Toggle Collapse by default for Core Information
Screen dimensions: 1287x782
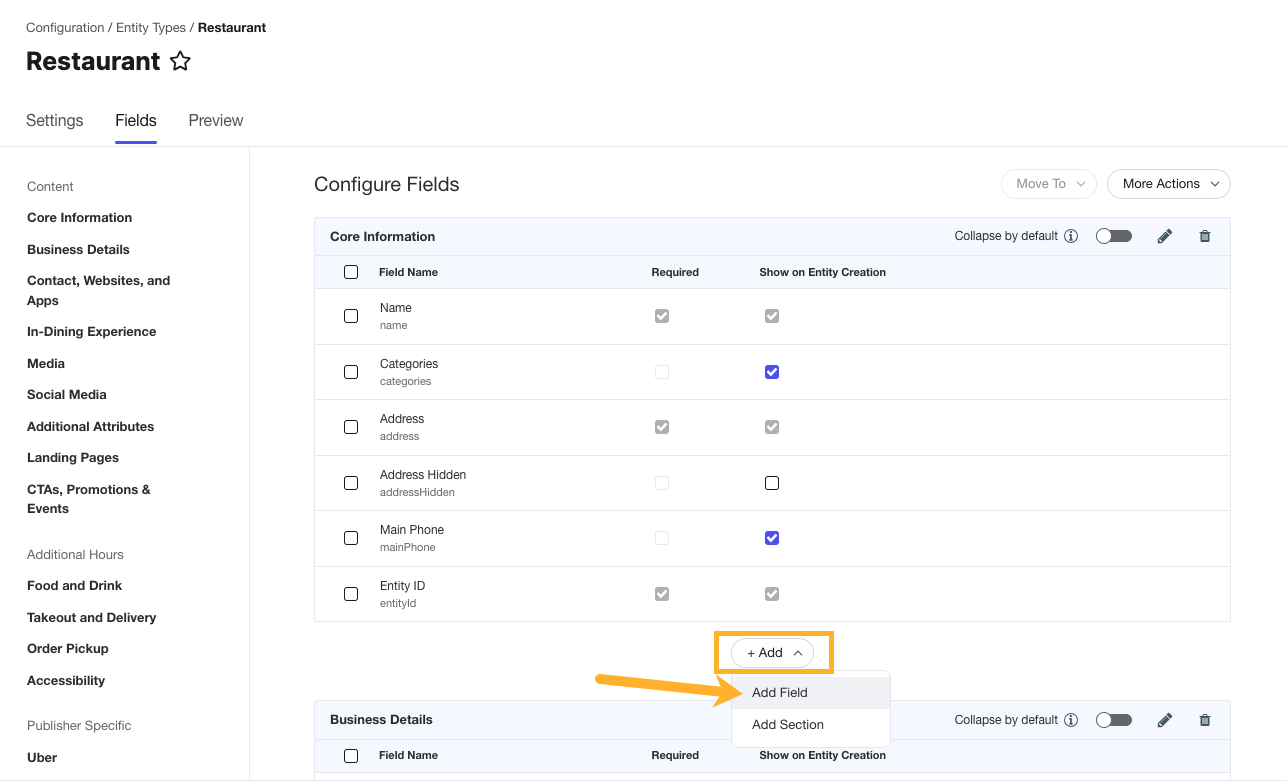(1113, 237)
